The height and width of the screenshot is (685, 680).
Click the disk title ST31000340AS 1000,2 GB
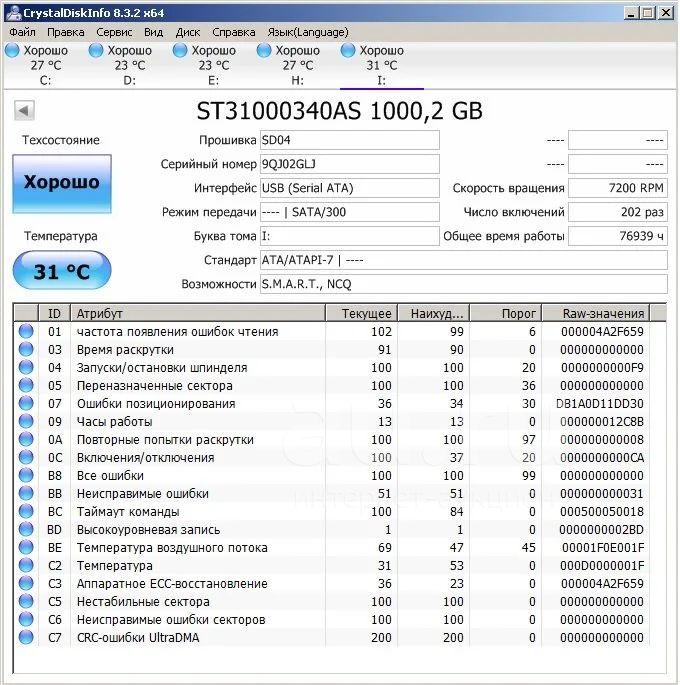pos(339,111)
